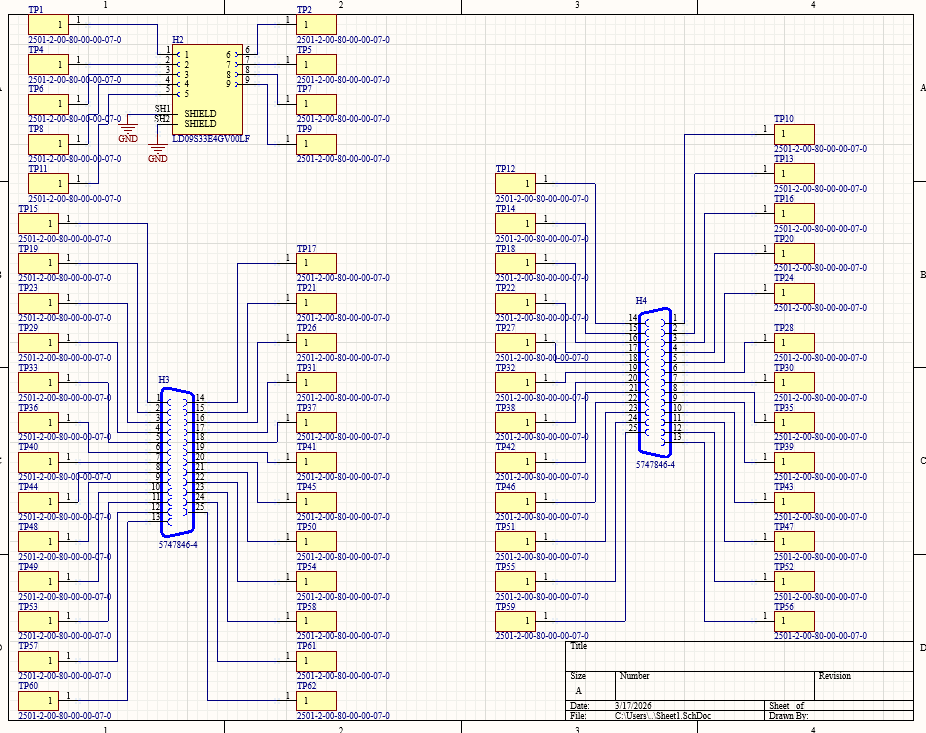
Task: Select test point TP13 component
Action: pos(794,174)
